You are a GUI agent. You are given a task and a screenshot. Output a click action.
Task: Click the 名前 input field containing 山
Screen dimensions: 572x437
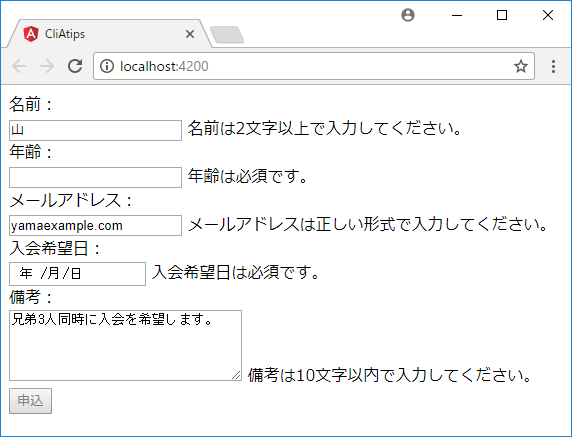click(x=95, y=130)
